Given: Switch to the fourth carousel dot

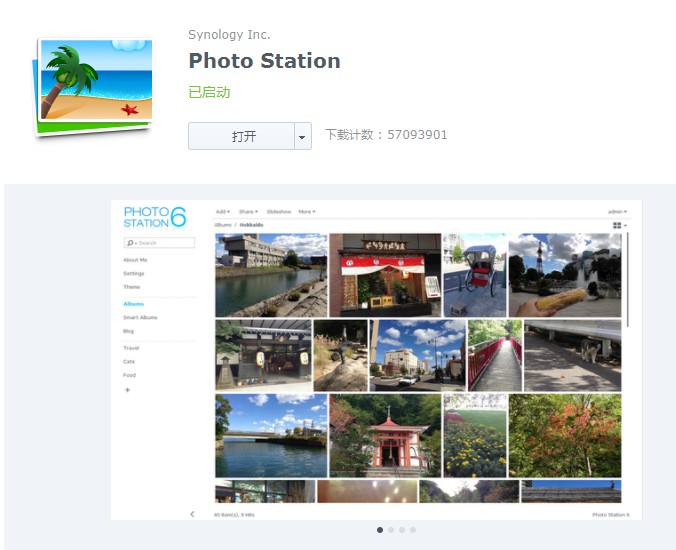Looking at the screenshot, I should pos(413,530).
